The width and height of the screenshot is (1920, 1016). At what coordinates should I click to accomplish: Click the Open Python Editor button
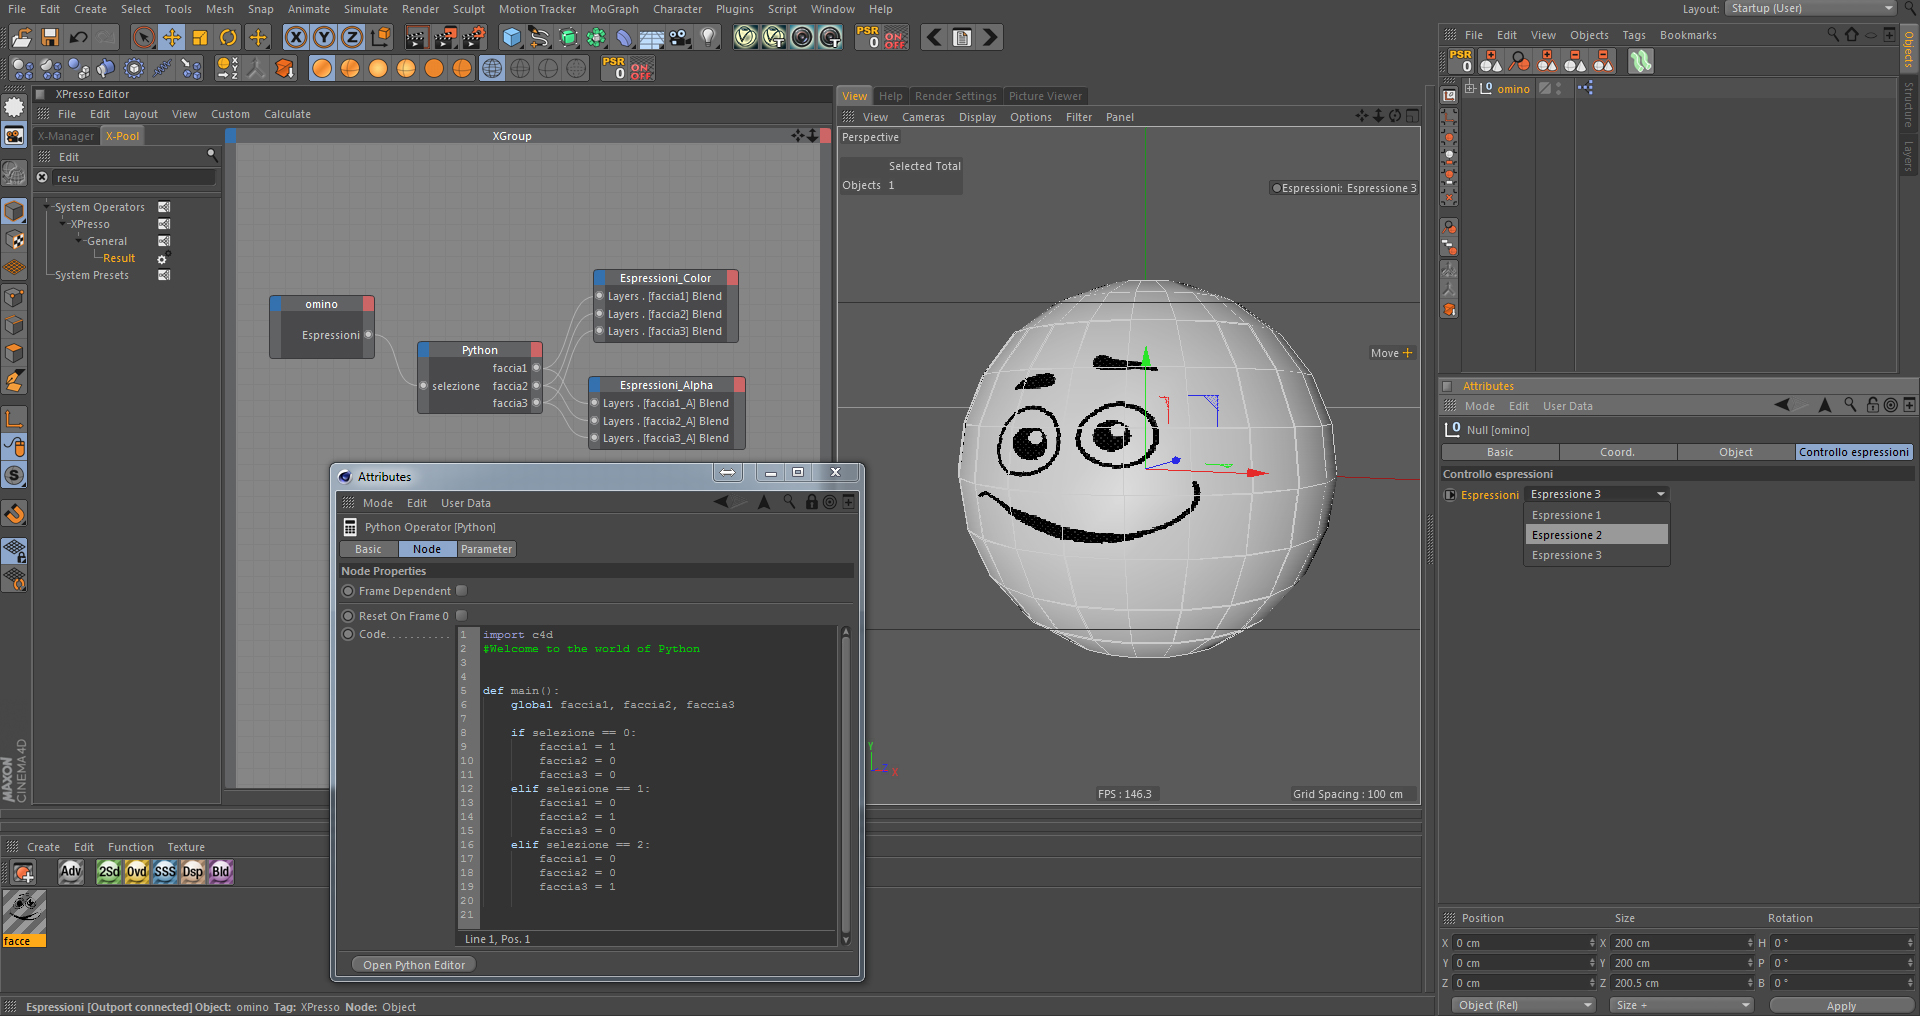(414, 965)
